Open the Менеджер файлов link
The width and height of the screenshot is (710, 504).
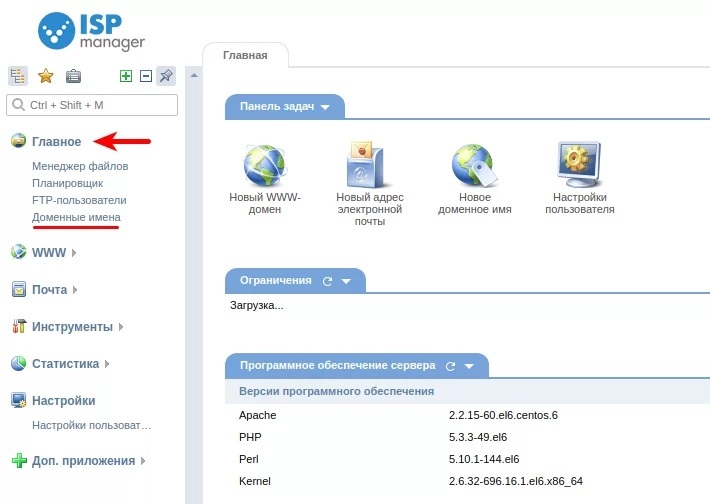[80, 166]
